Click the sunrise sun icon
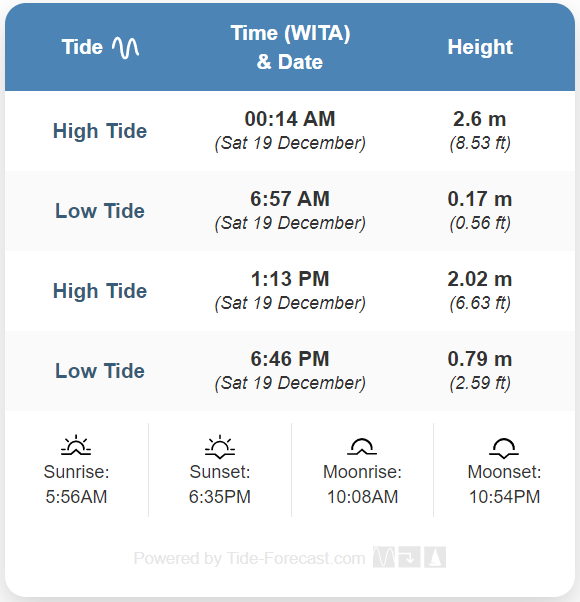 76,445
